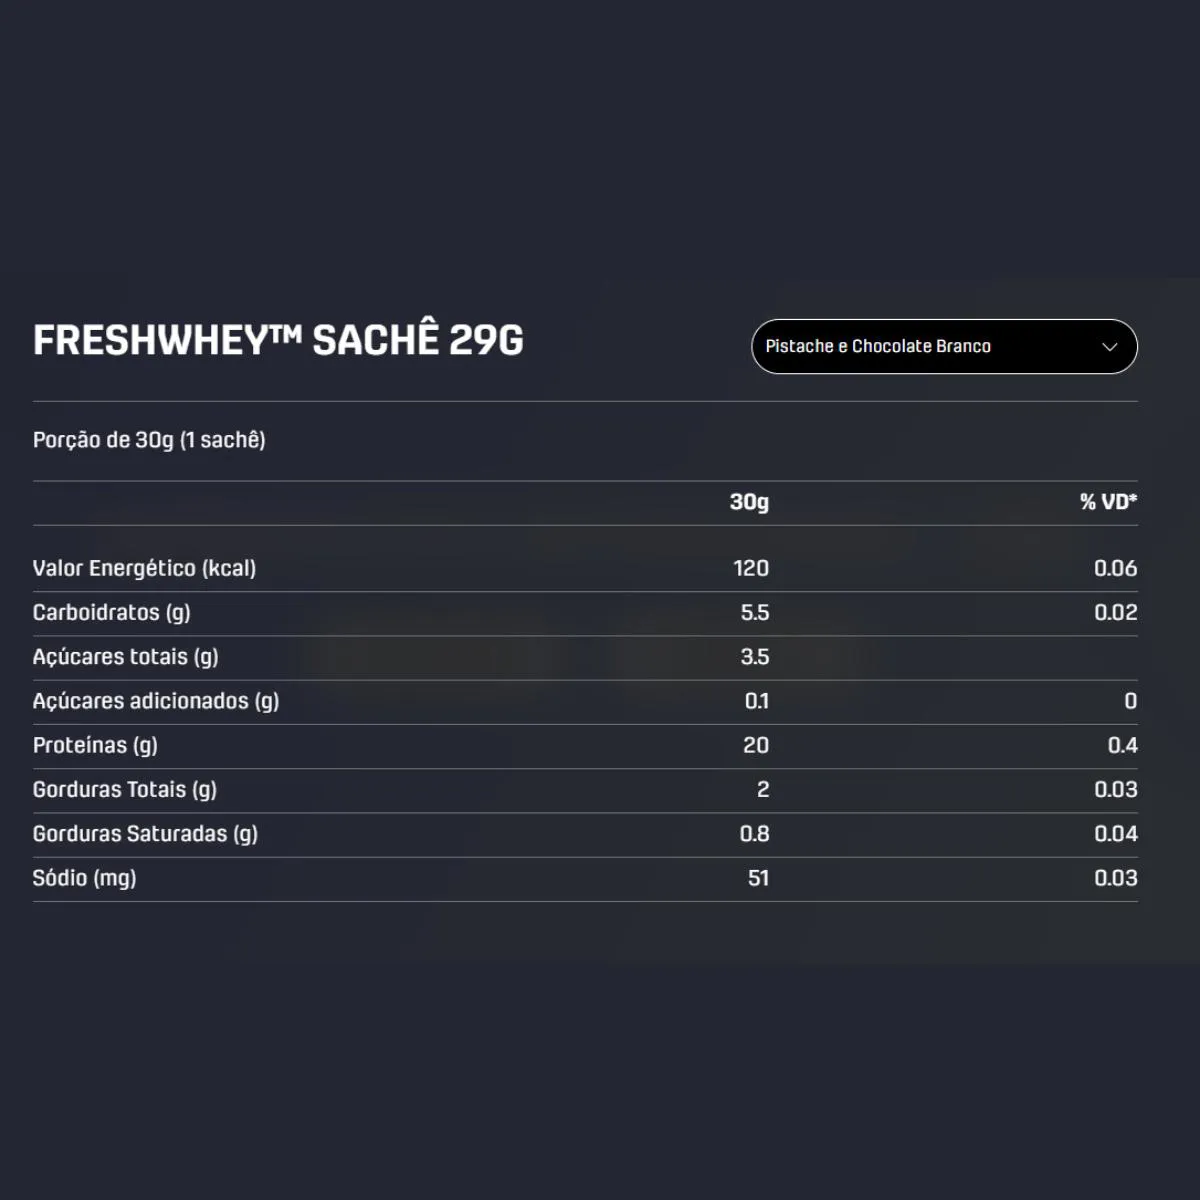Click the 0.06 energy daily value percentage
The height and width of the screenshot is (1200, 1200).
(x=1115, y=568)
